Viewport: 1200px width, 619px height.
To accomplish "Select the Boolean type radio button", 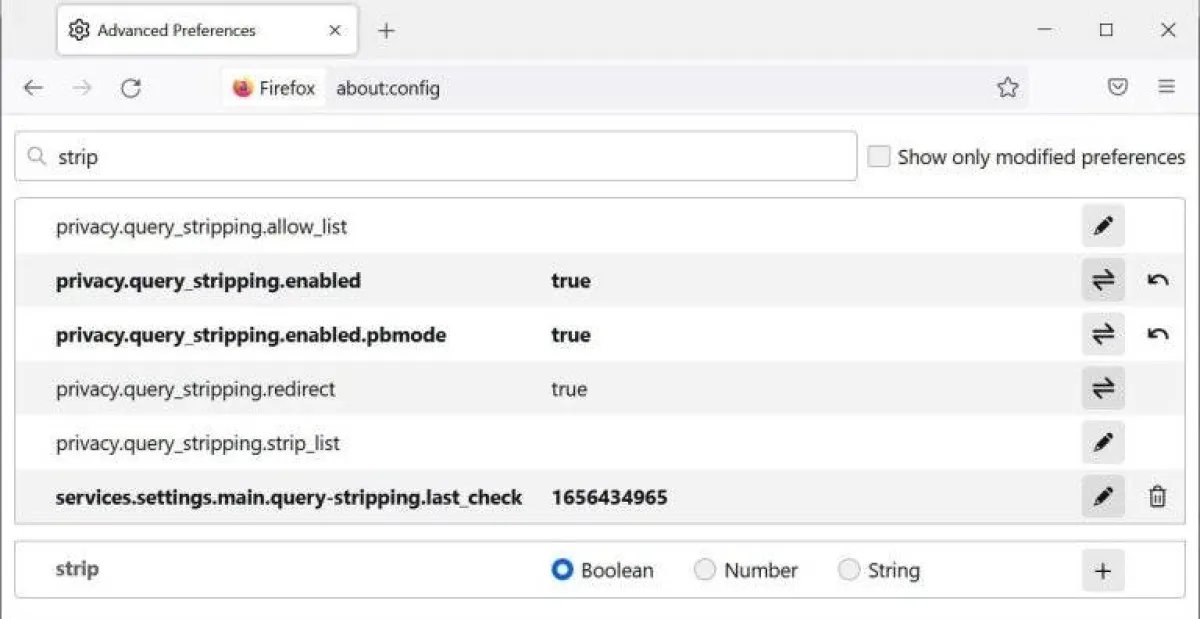I will click(563, 570).
